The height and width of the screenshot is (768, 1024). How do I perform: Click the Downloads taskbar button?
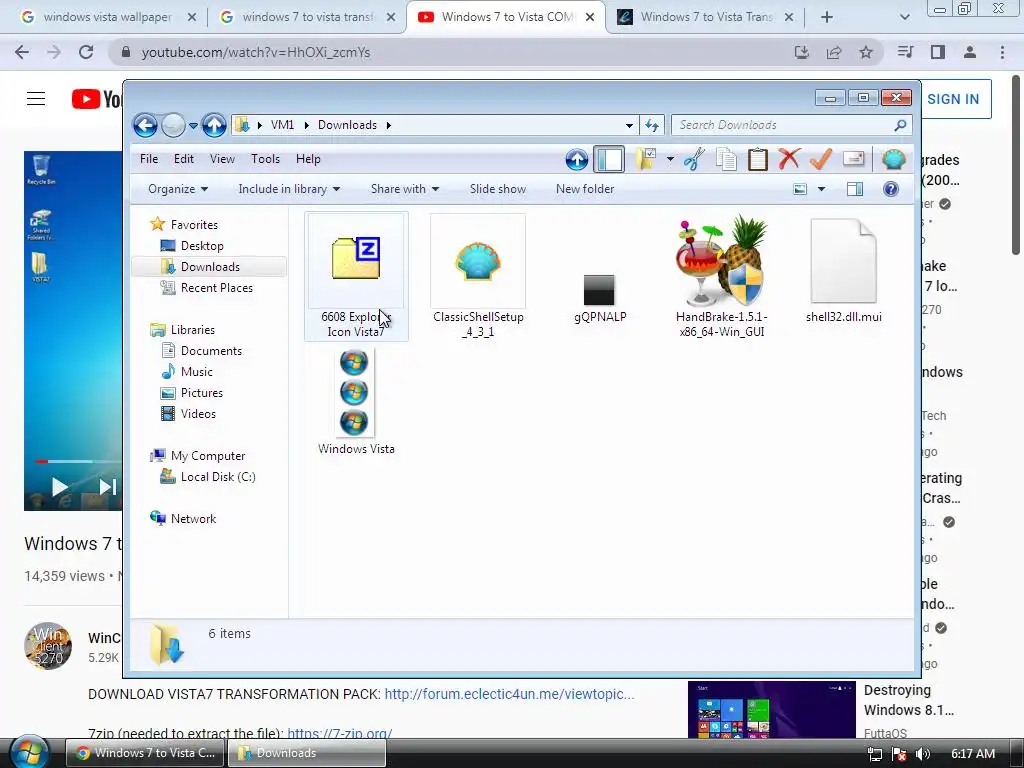(x=307, y=753)
